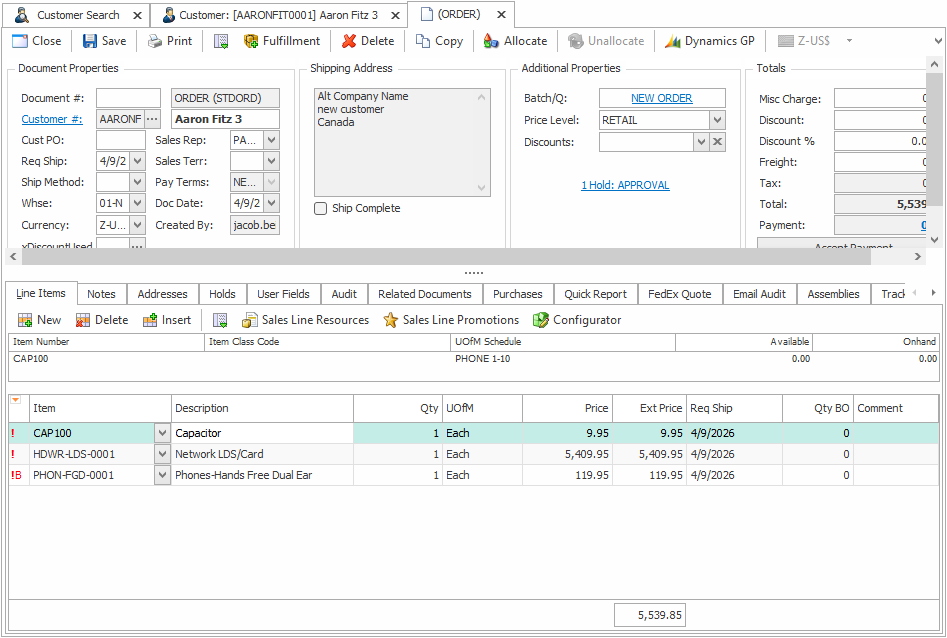The height and width of the screenshot is (638, 947).
Task: Enable the Ship Complete checkbox
Action: pyautogui.click(x=321, y=209)
